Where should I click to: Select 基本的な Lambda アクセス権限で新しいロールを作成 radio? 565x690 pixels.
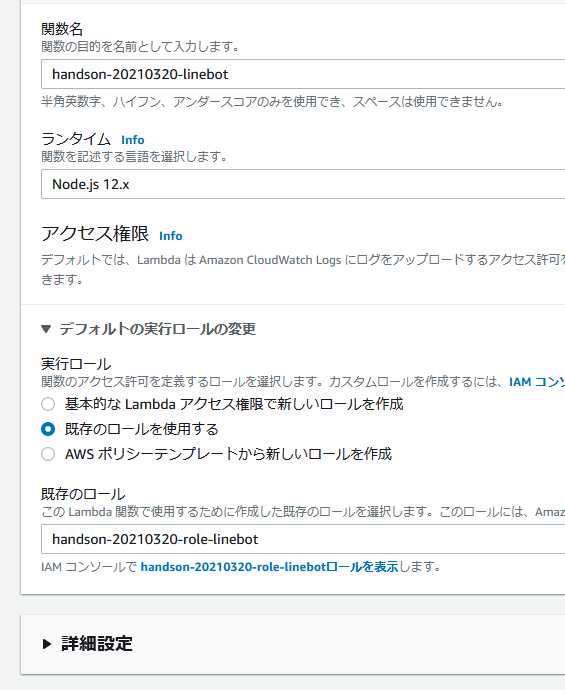pyautogui.click(x=48, y=404)
